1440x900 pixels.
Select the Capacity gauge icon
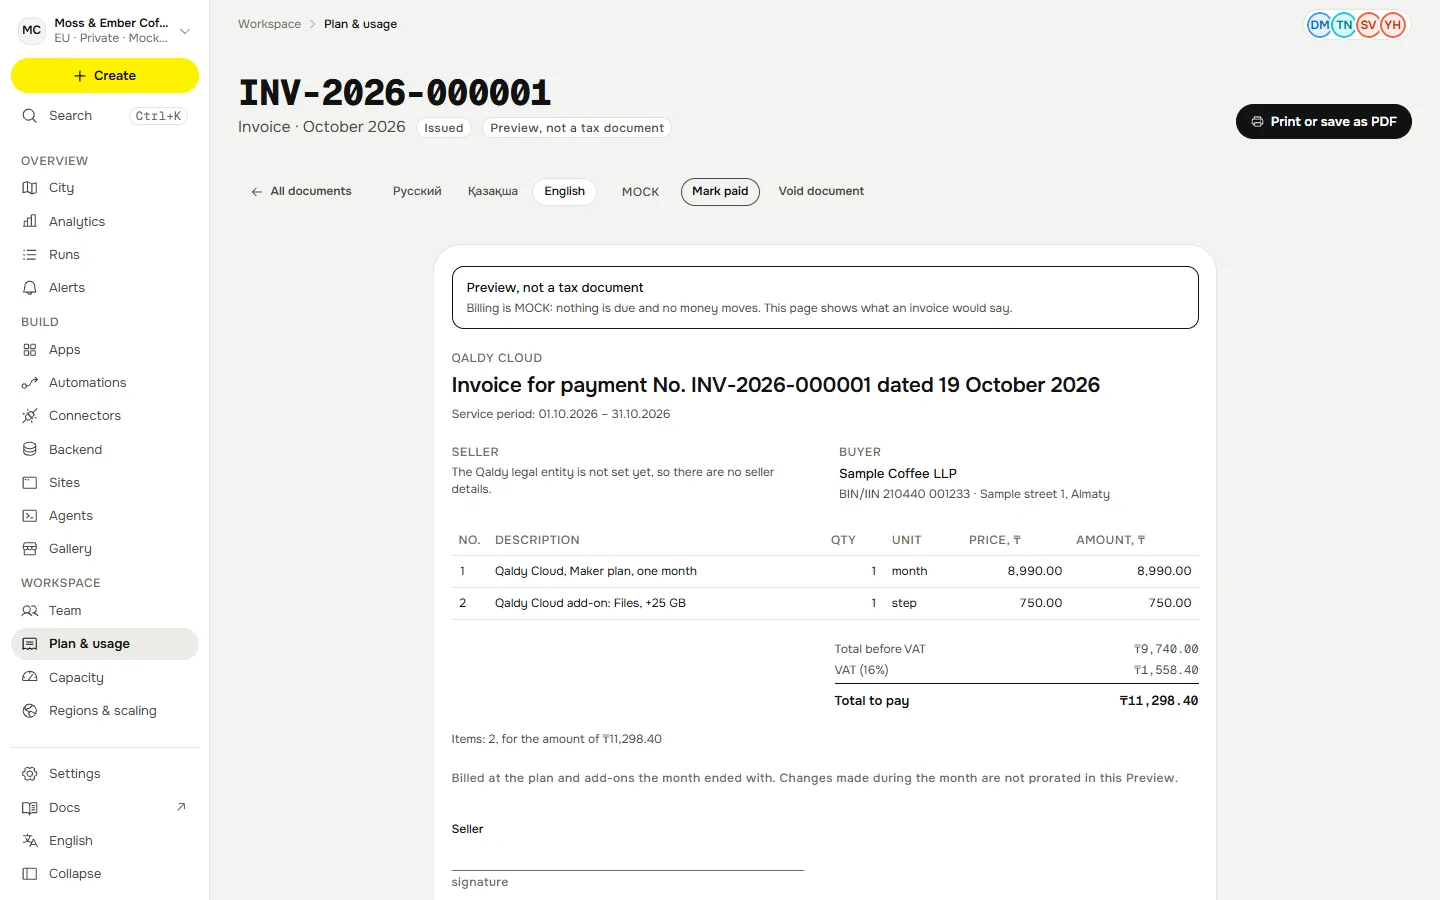[x=30, y=678]
